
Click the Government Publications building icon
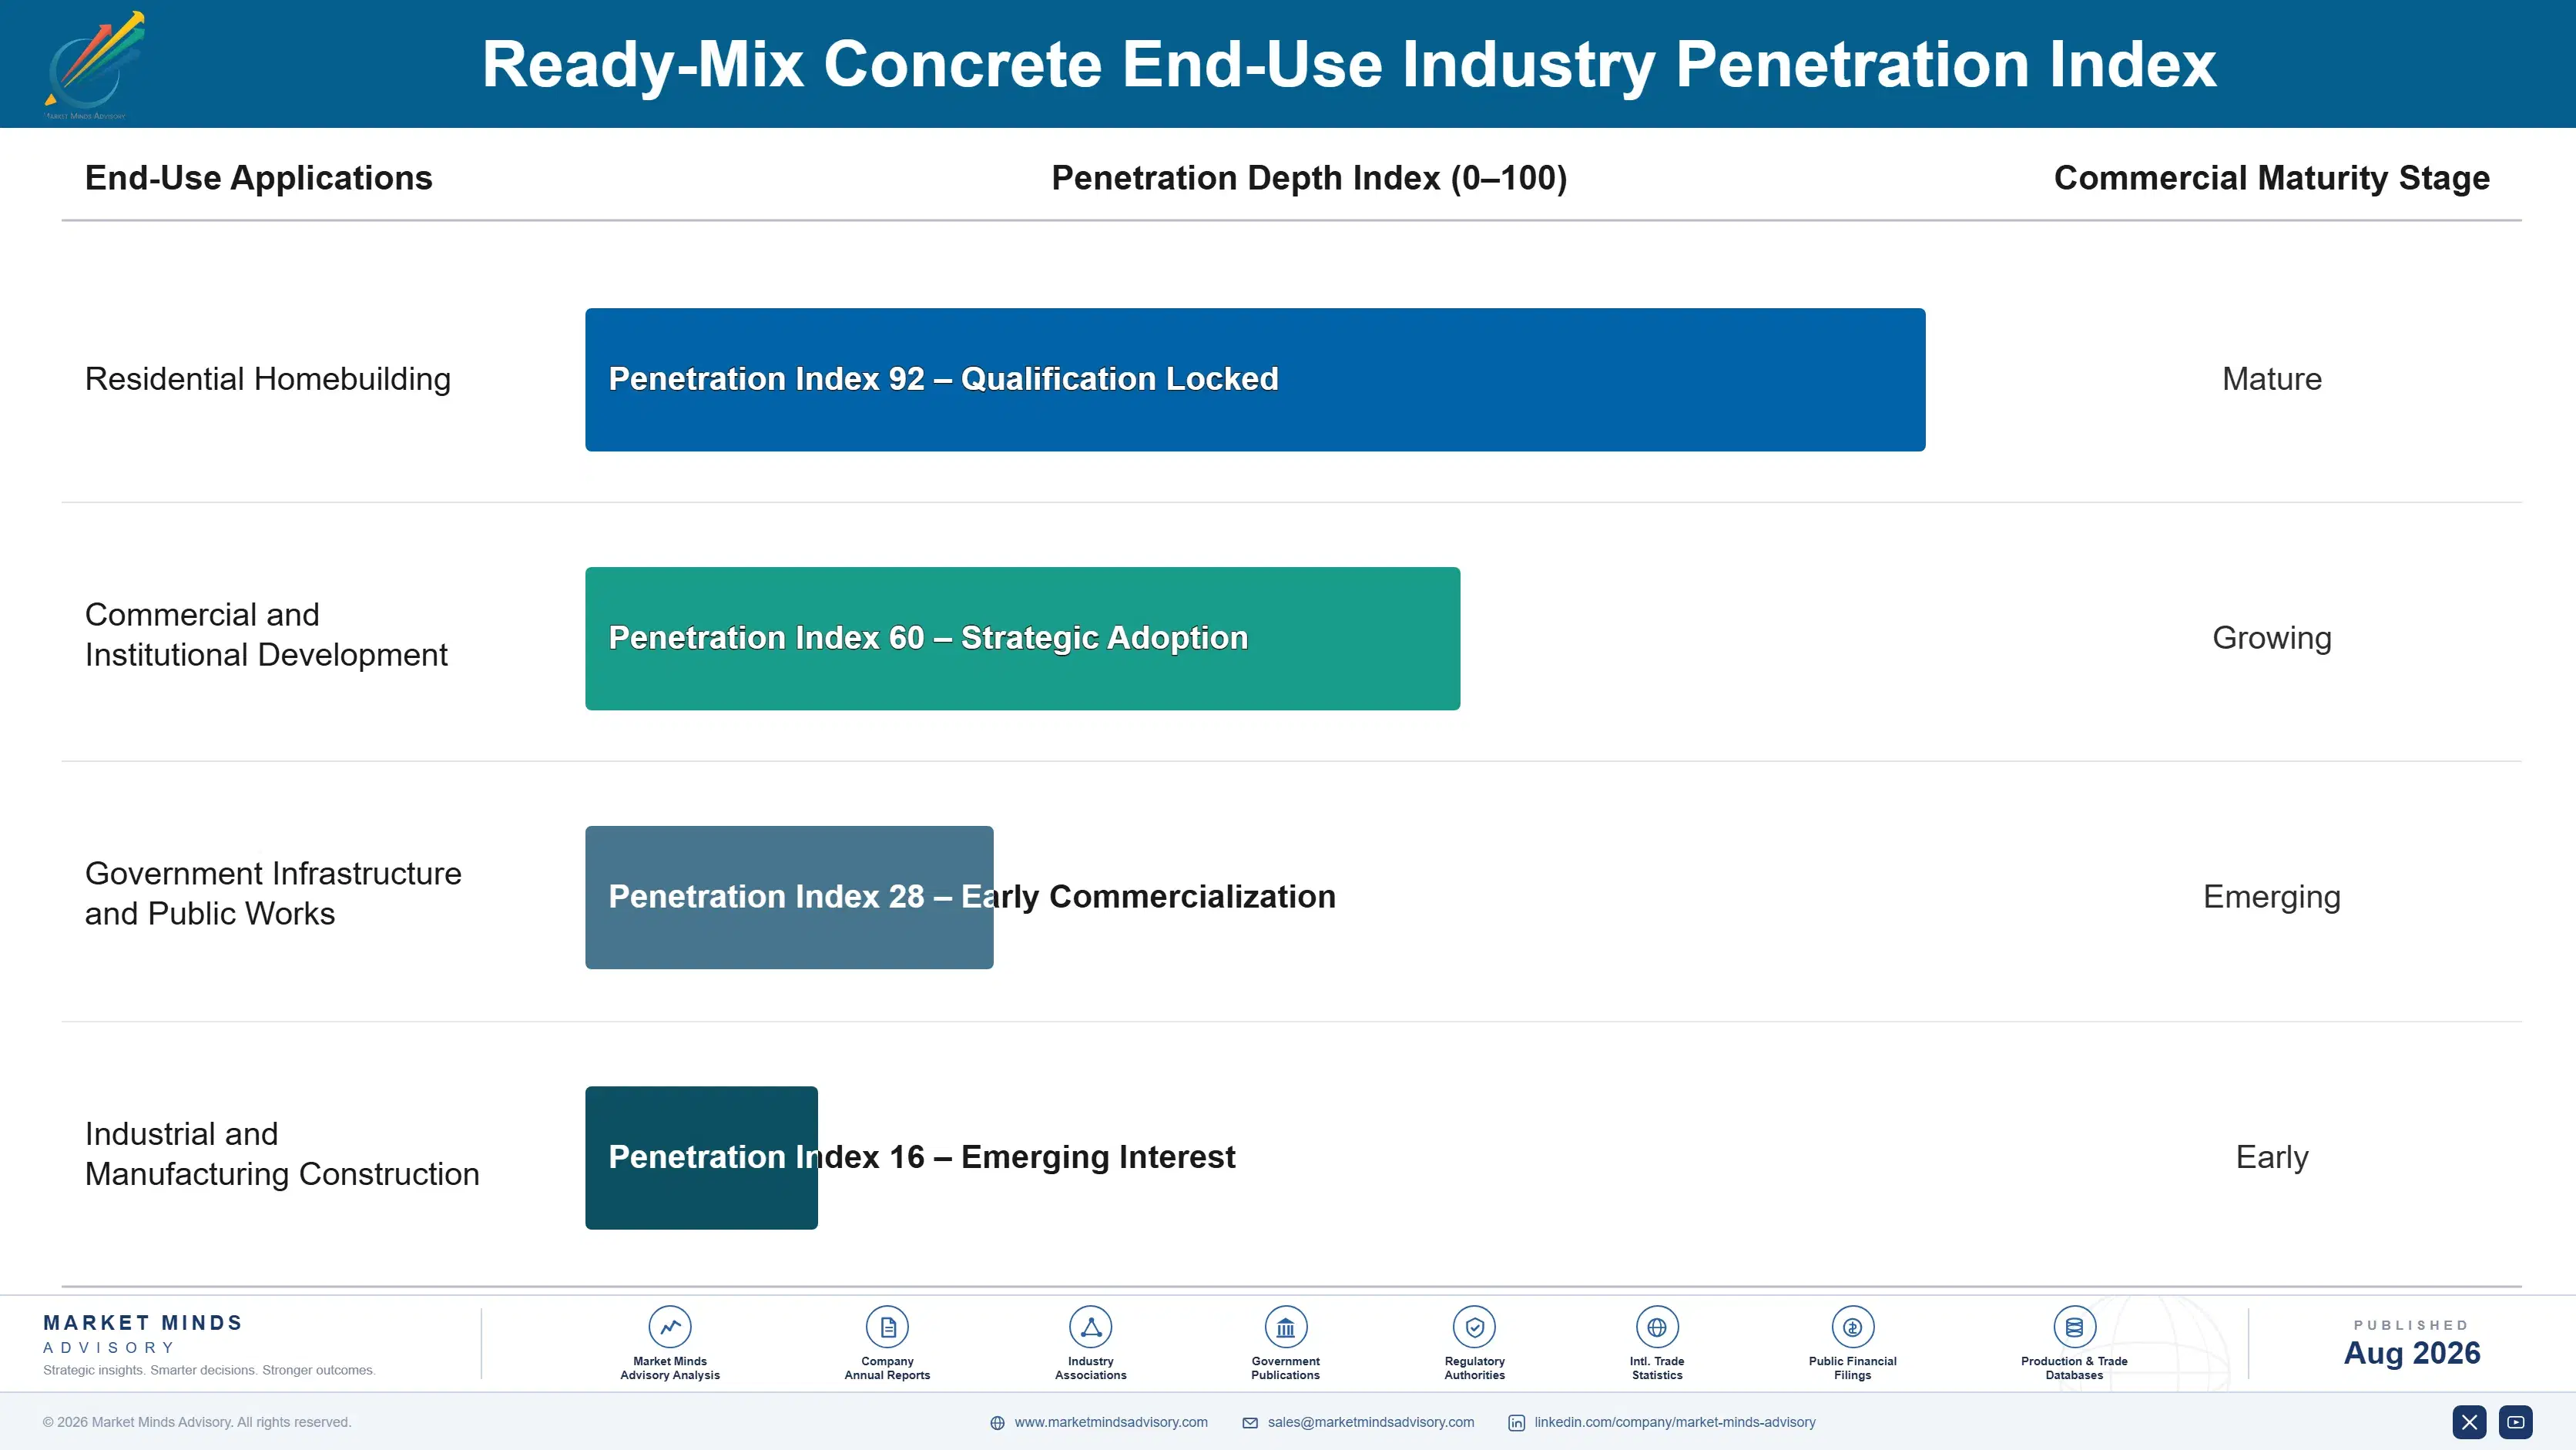[1285, 1327]
